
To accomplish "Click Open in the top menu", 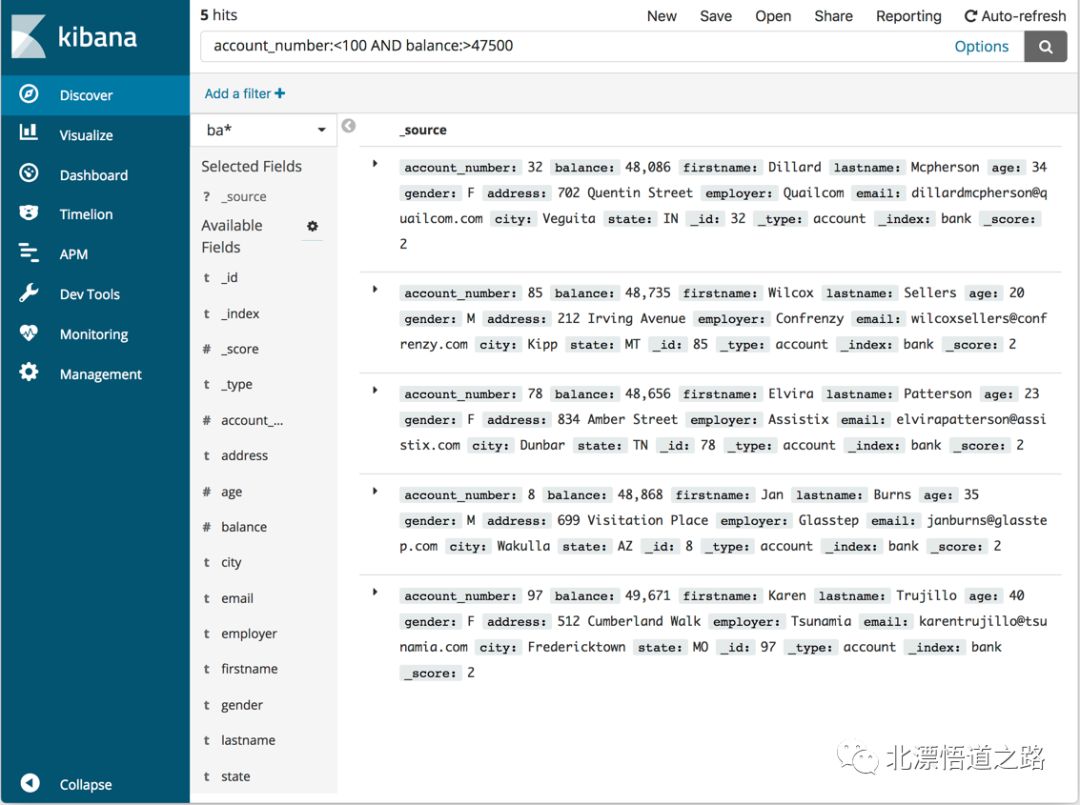I will [x=773, y=16].
